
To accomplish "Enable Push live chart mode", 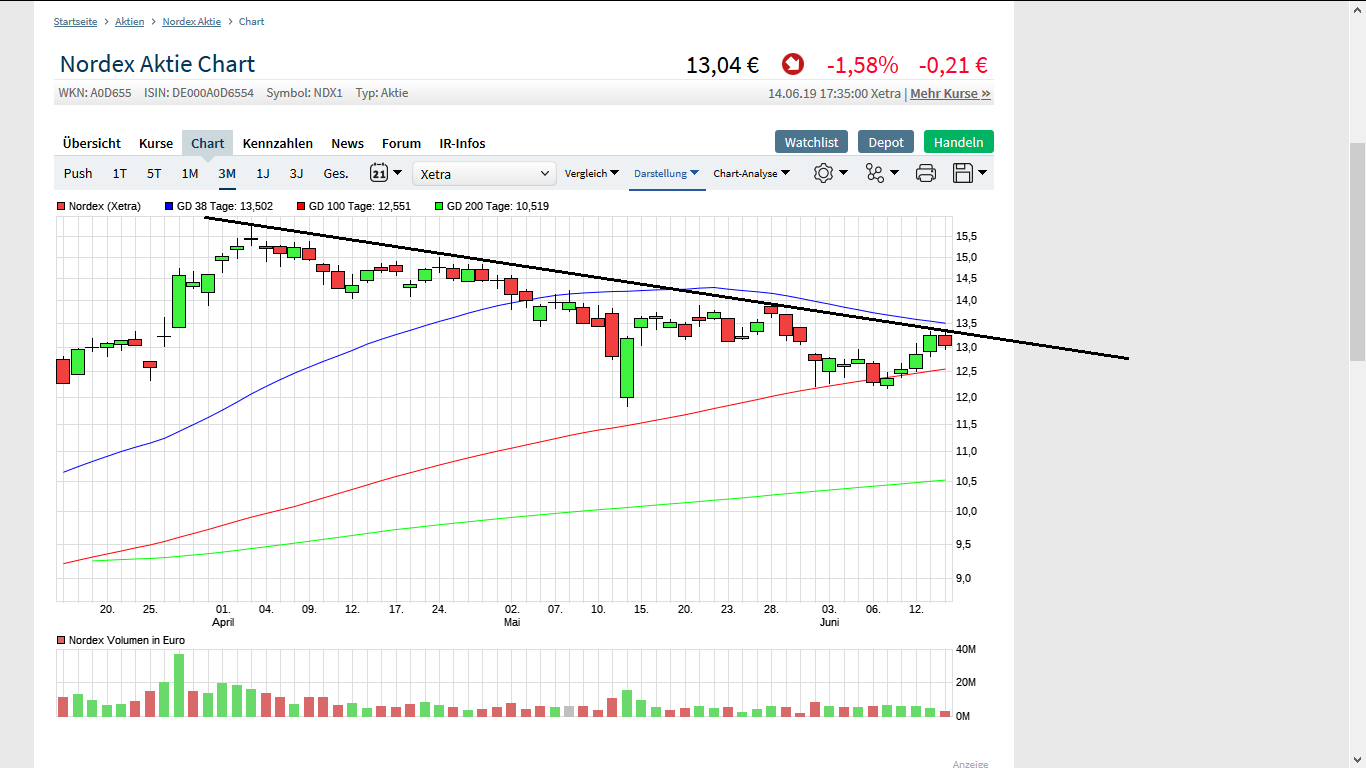I will tap(78, 173).
